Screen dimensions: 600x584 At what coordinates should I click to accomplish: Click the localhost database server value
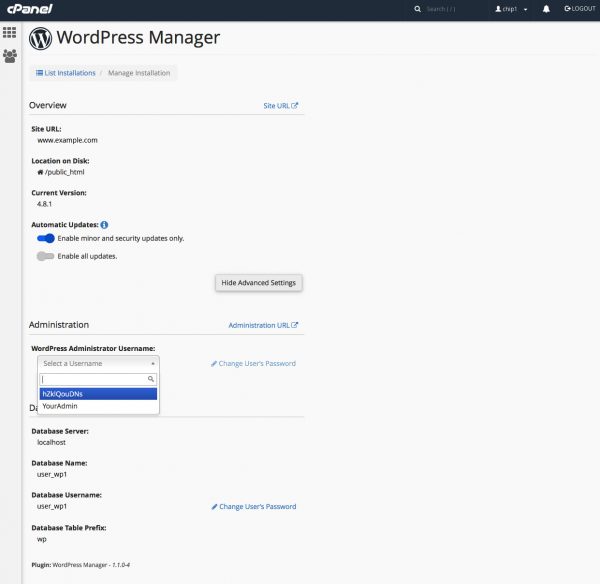coord(51,442)
